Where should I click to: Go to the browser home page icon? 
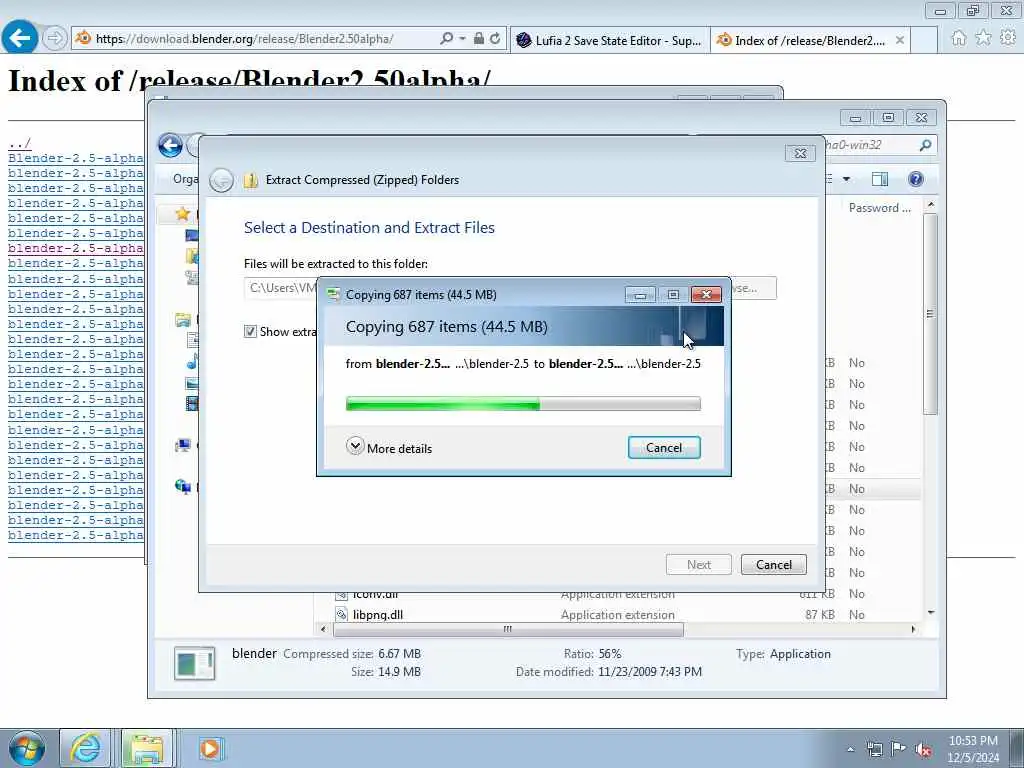(959, 38)
